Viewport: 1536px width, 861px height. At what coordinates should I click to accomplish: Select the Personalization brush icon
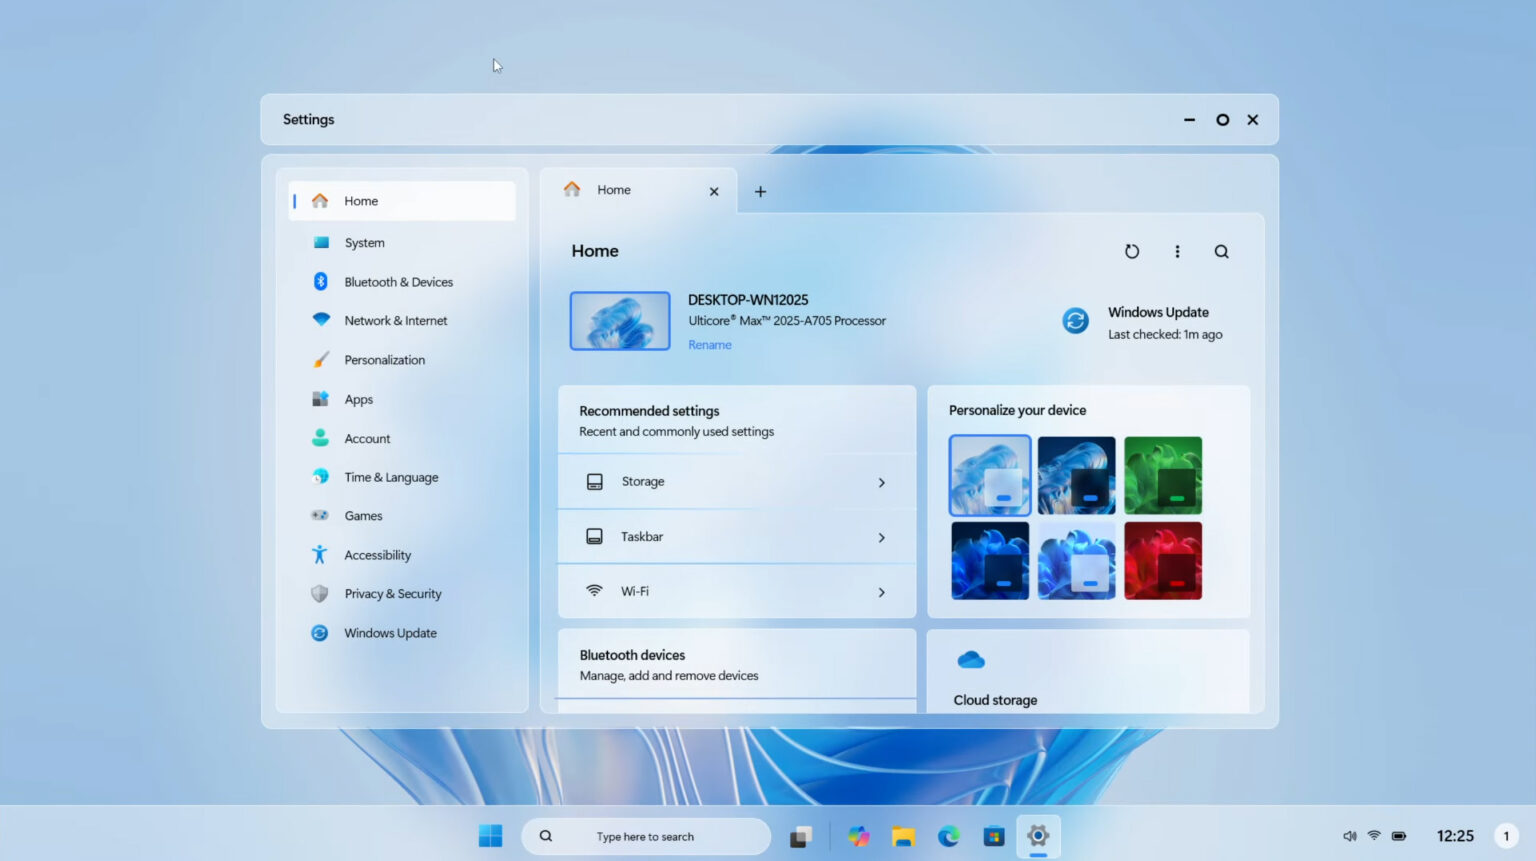click(x=319, y=359)
